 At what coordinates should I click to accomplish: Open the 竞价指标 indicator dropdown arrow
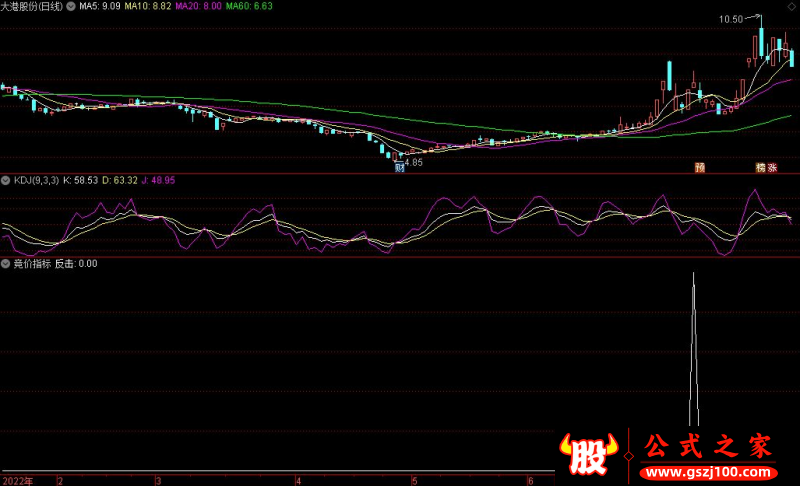(6, 264)
